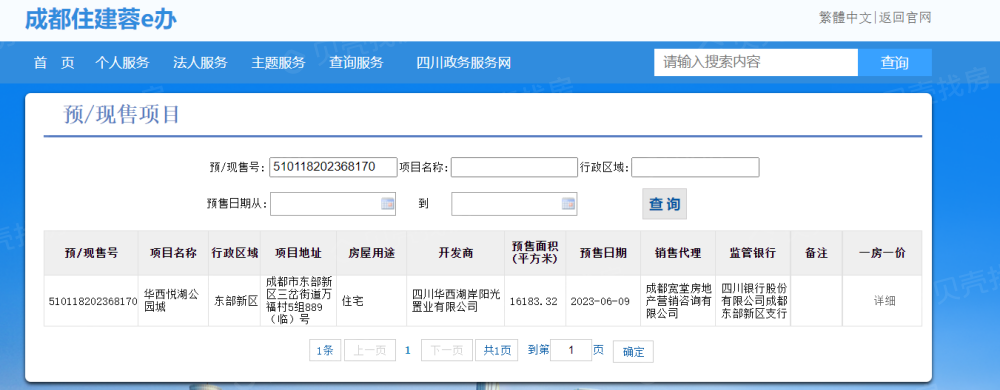
Task: Focus the 预/现售号 input field
Action: click(x=334, y=167)
